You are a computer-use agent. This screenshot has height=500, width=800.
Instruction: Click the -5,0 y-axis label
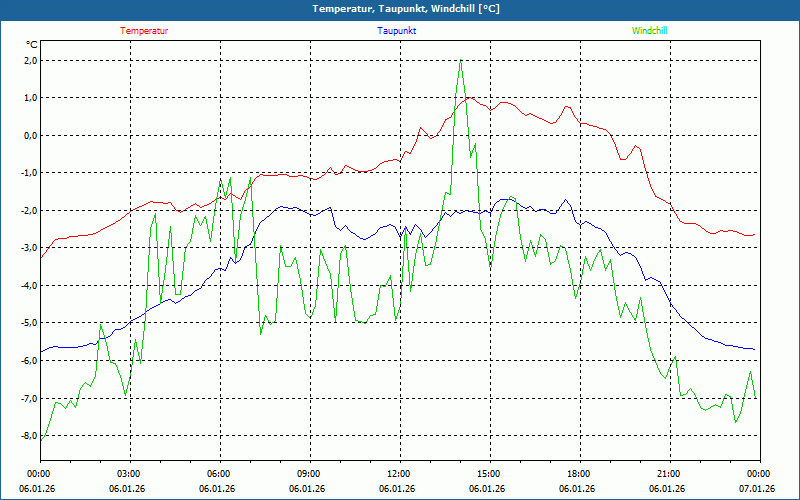(27, 323)
